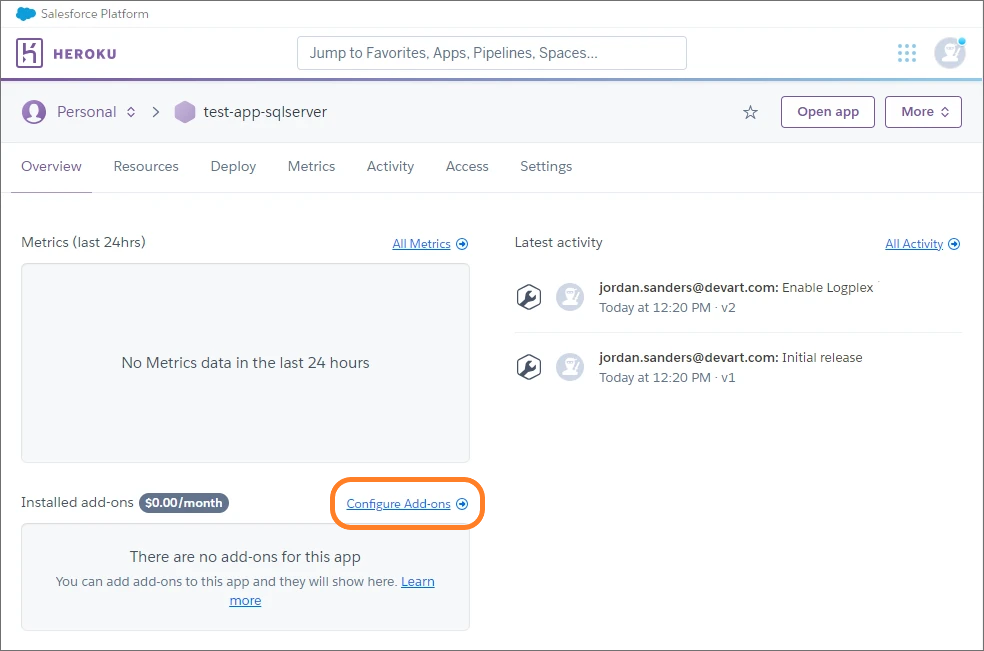Follow the All Activity link
The height and width of the screenshot is (651, 984).
coord(914,244)
